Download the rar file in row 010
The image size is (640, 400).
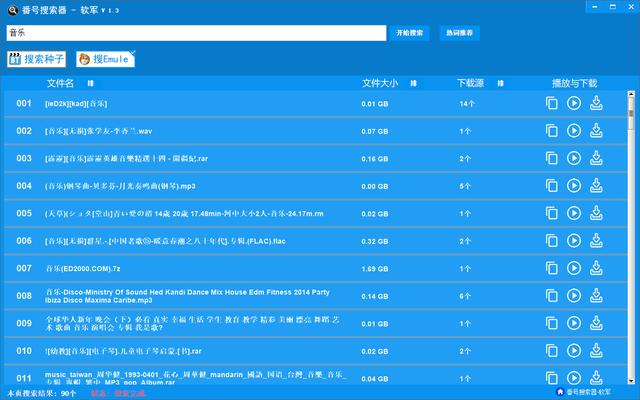pyautogui.click(x=596, y=350)
